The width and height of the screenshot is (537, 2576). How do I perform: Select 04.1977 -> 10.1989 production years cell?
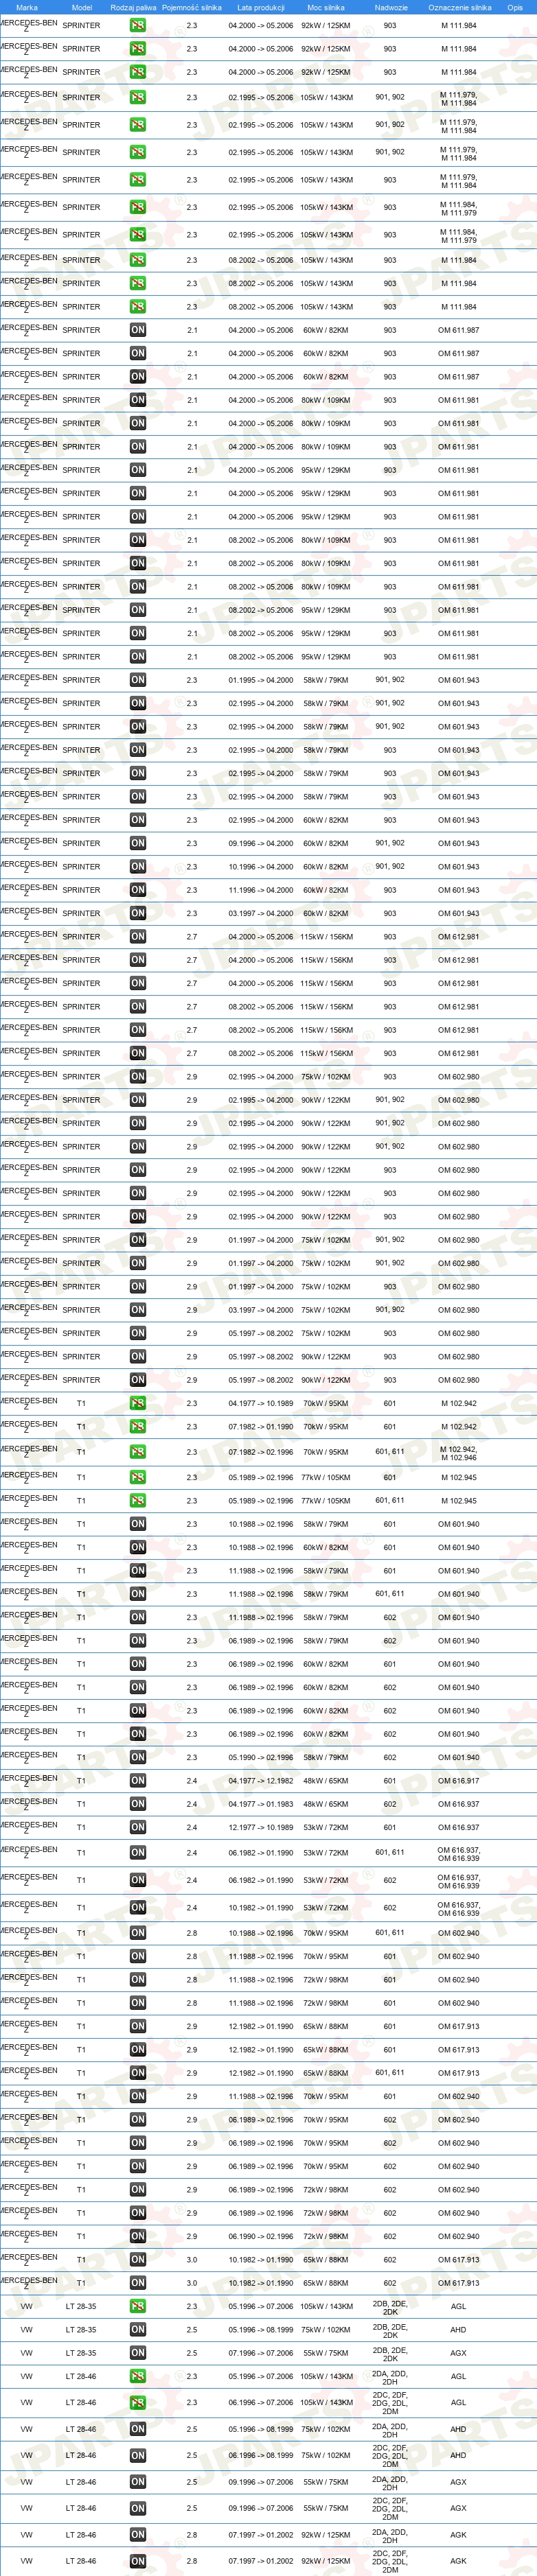coord(261,1403)
